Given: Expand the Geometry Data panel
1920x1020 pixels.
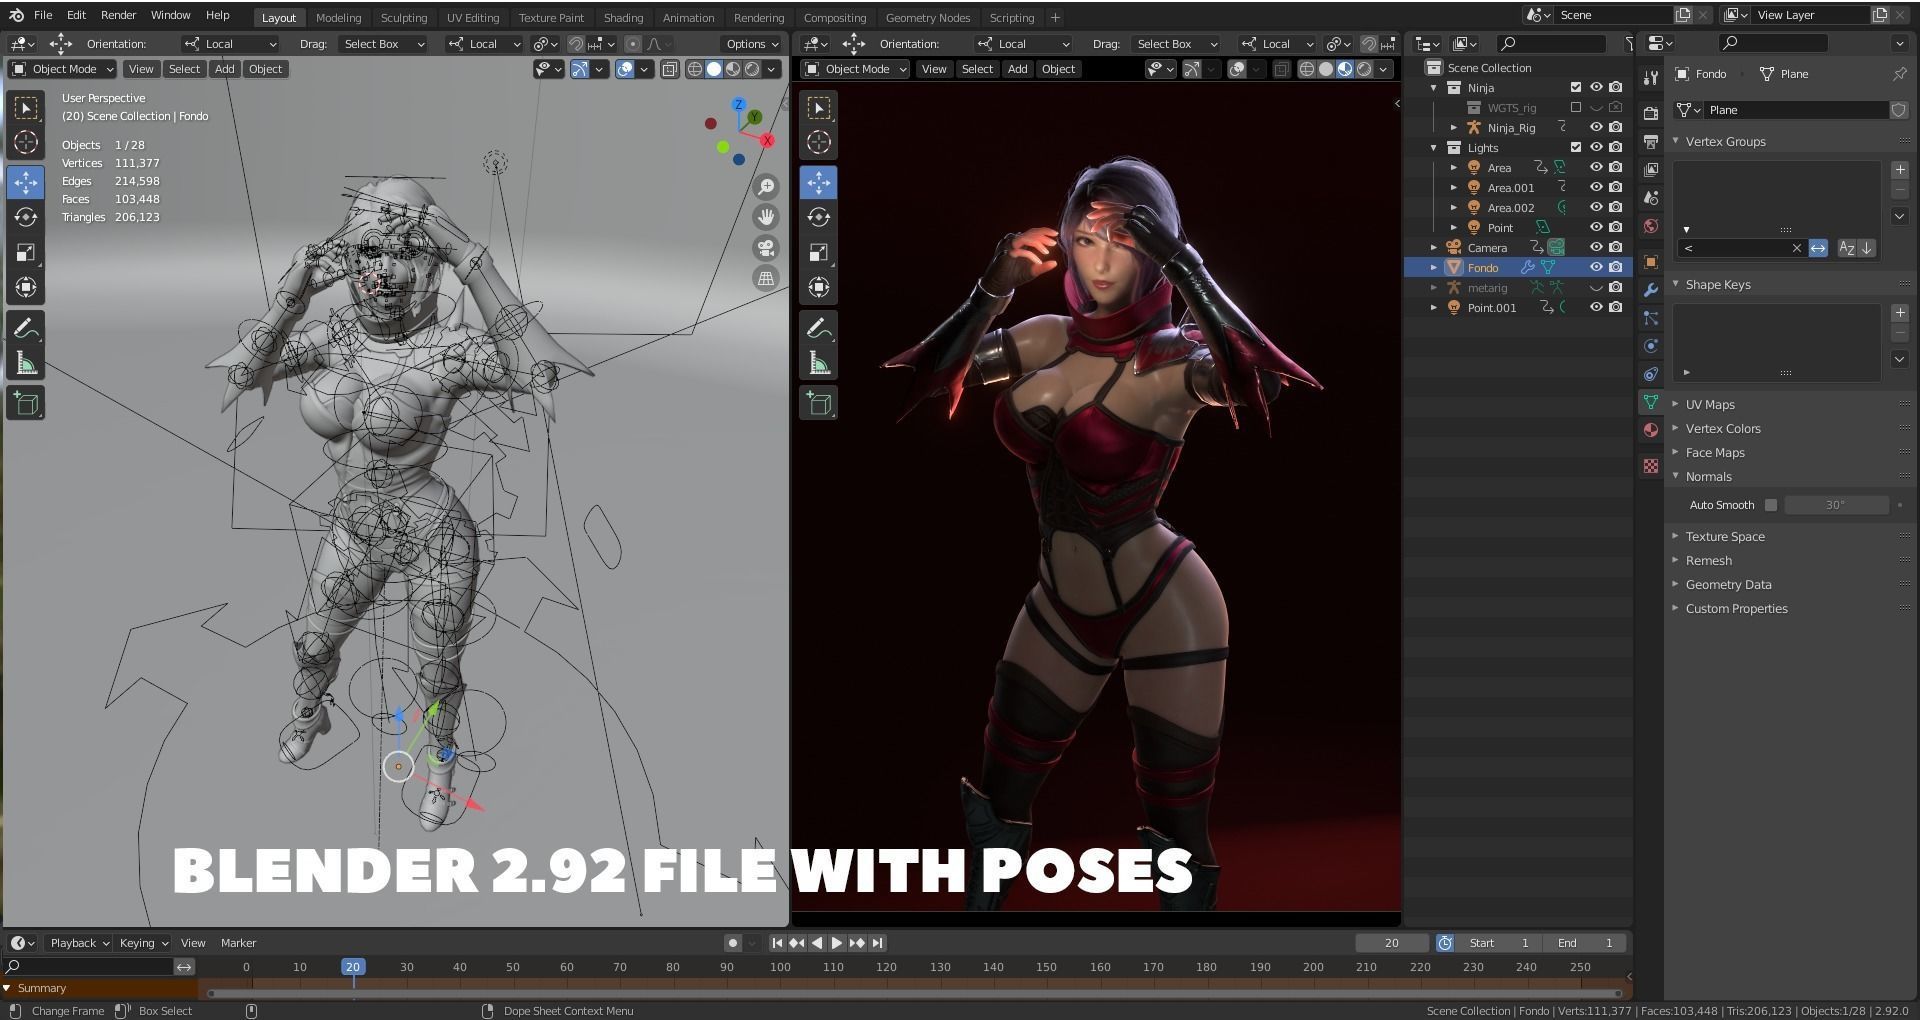Looking at the screenshot, I should pyautogui.click(x=1728, y=585).
